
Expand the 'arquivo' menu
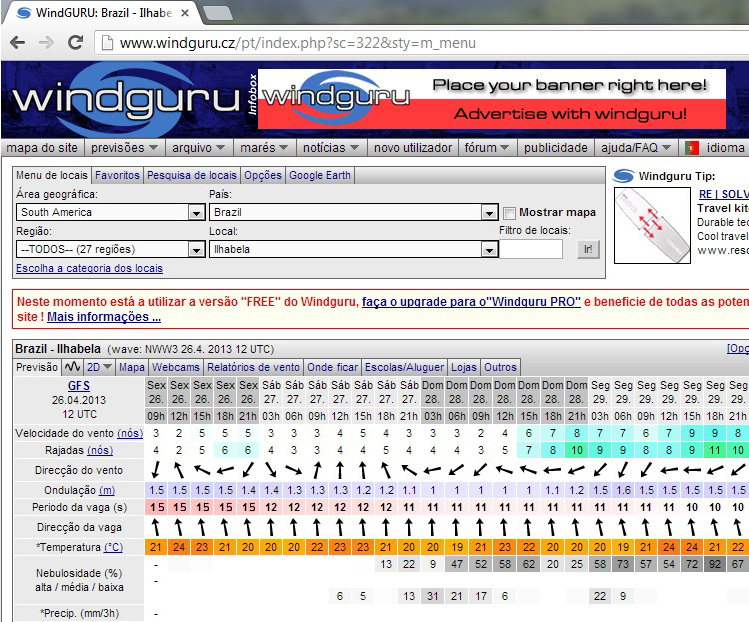click(x=198, y=148)
